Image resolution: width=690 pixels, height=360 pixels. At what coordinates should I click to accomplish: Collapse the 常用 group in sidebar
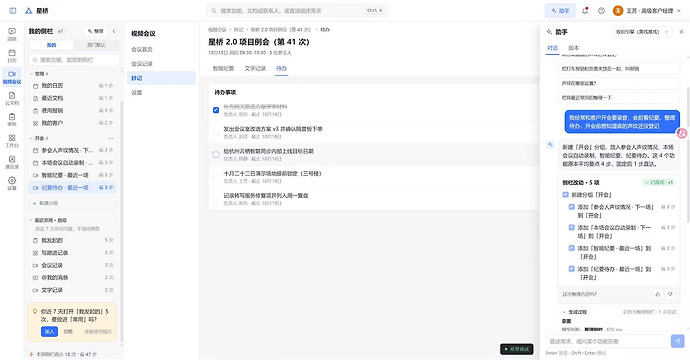(x=31, y=74)
